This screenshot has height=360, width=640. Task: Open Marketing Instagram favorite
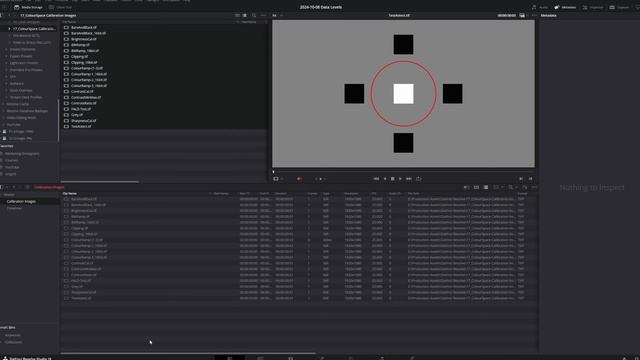(22, 154)
